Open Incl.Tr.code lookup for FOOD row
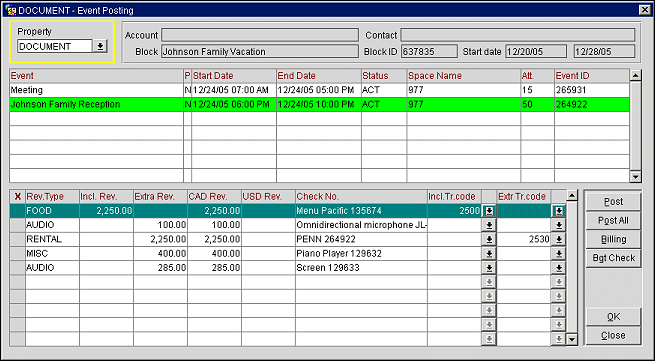The image size is (655, 361). click(488, 211)
